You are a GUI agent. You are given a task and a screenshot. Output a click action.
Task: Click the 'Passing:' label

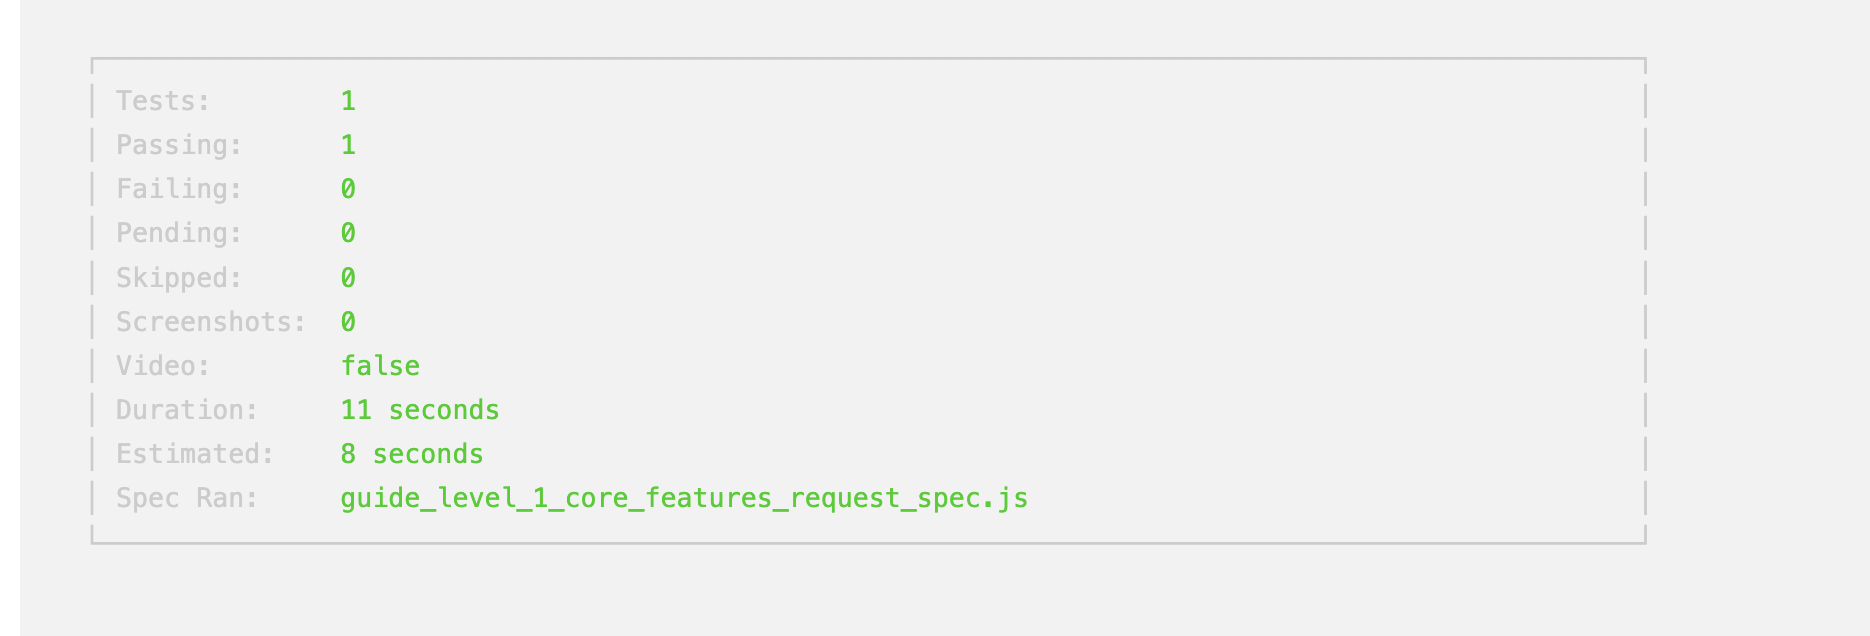[x=179, y=145]
